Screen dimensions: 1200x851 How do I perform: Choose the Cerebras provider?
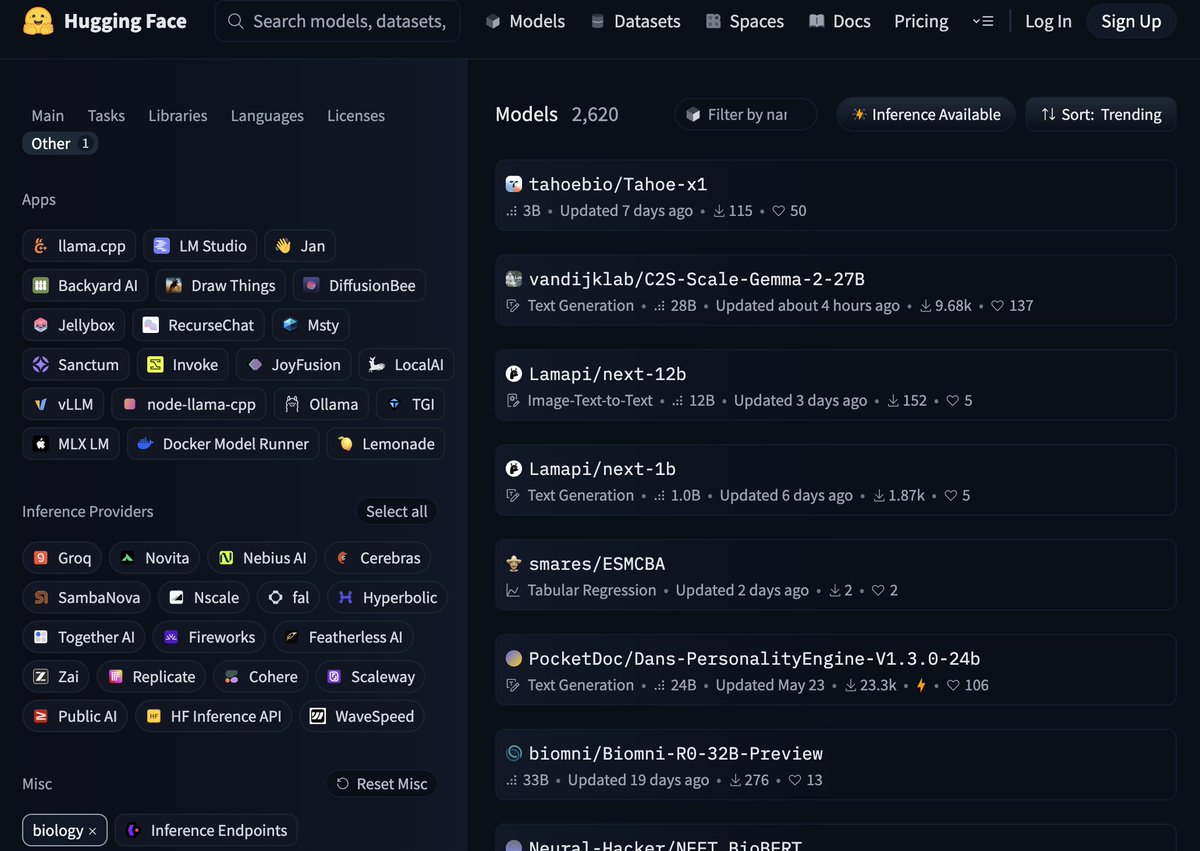(378, 558)
